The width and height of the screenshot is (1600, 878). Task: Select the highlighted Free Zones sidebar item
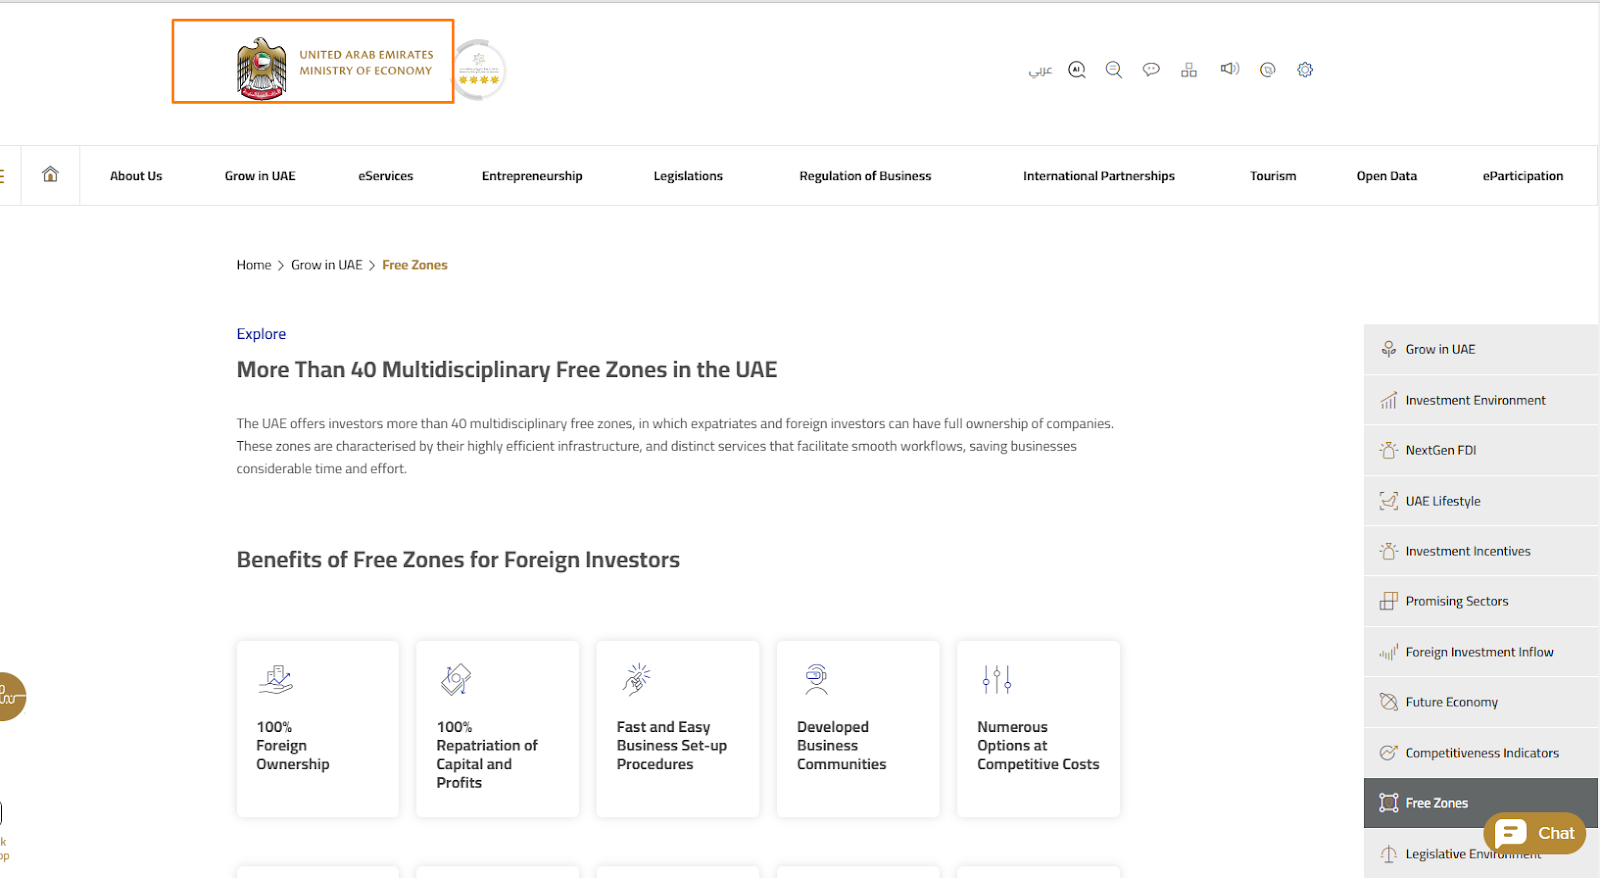pos(1481,803)
